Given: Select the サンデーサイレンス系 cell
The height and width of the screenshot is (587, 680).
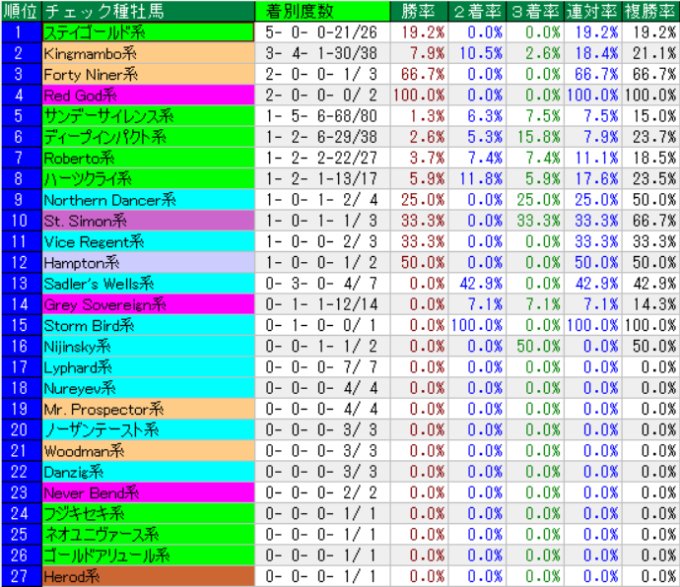Looking at the screenshot, I should click(x=148, y=116).
